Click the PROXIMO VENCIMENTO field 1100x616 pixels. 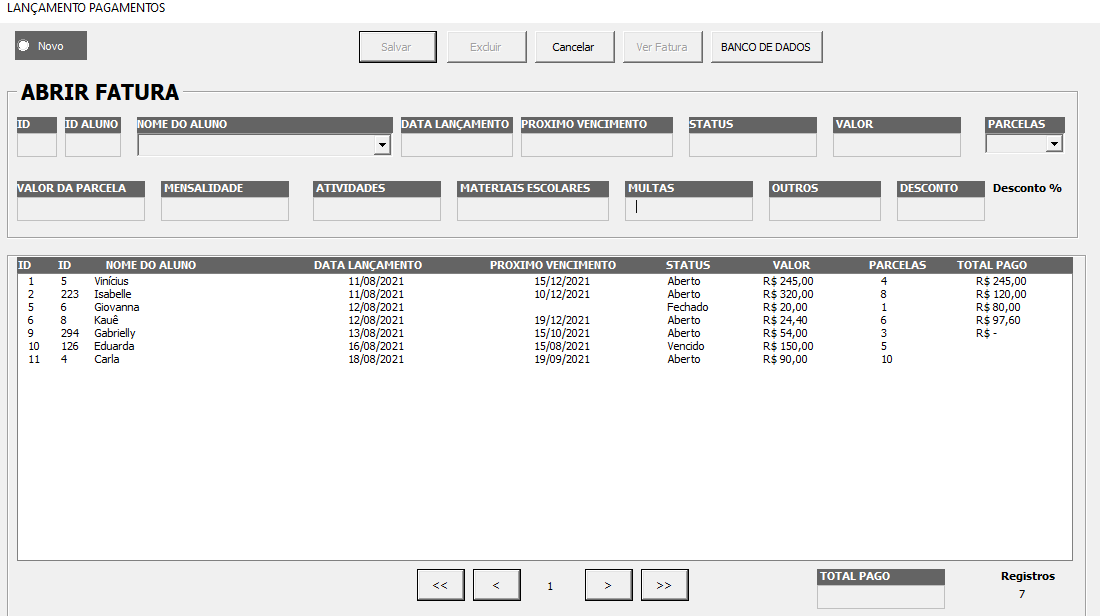[596, 145]
